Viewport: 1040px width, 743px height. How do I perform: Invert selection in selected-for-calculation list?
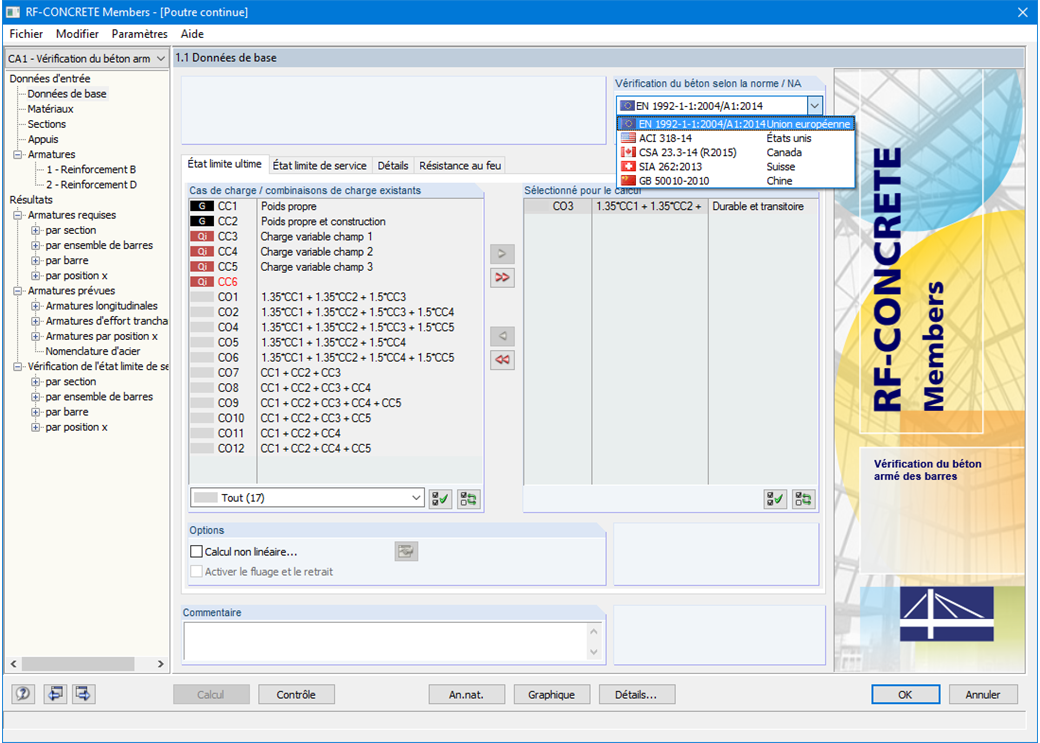(x=803, y=498)
